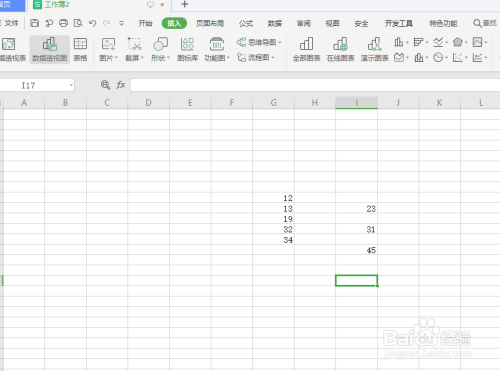
Task: Insert a Table (表格)
Action: point(80,49)
